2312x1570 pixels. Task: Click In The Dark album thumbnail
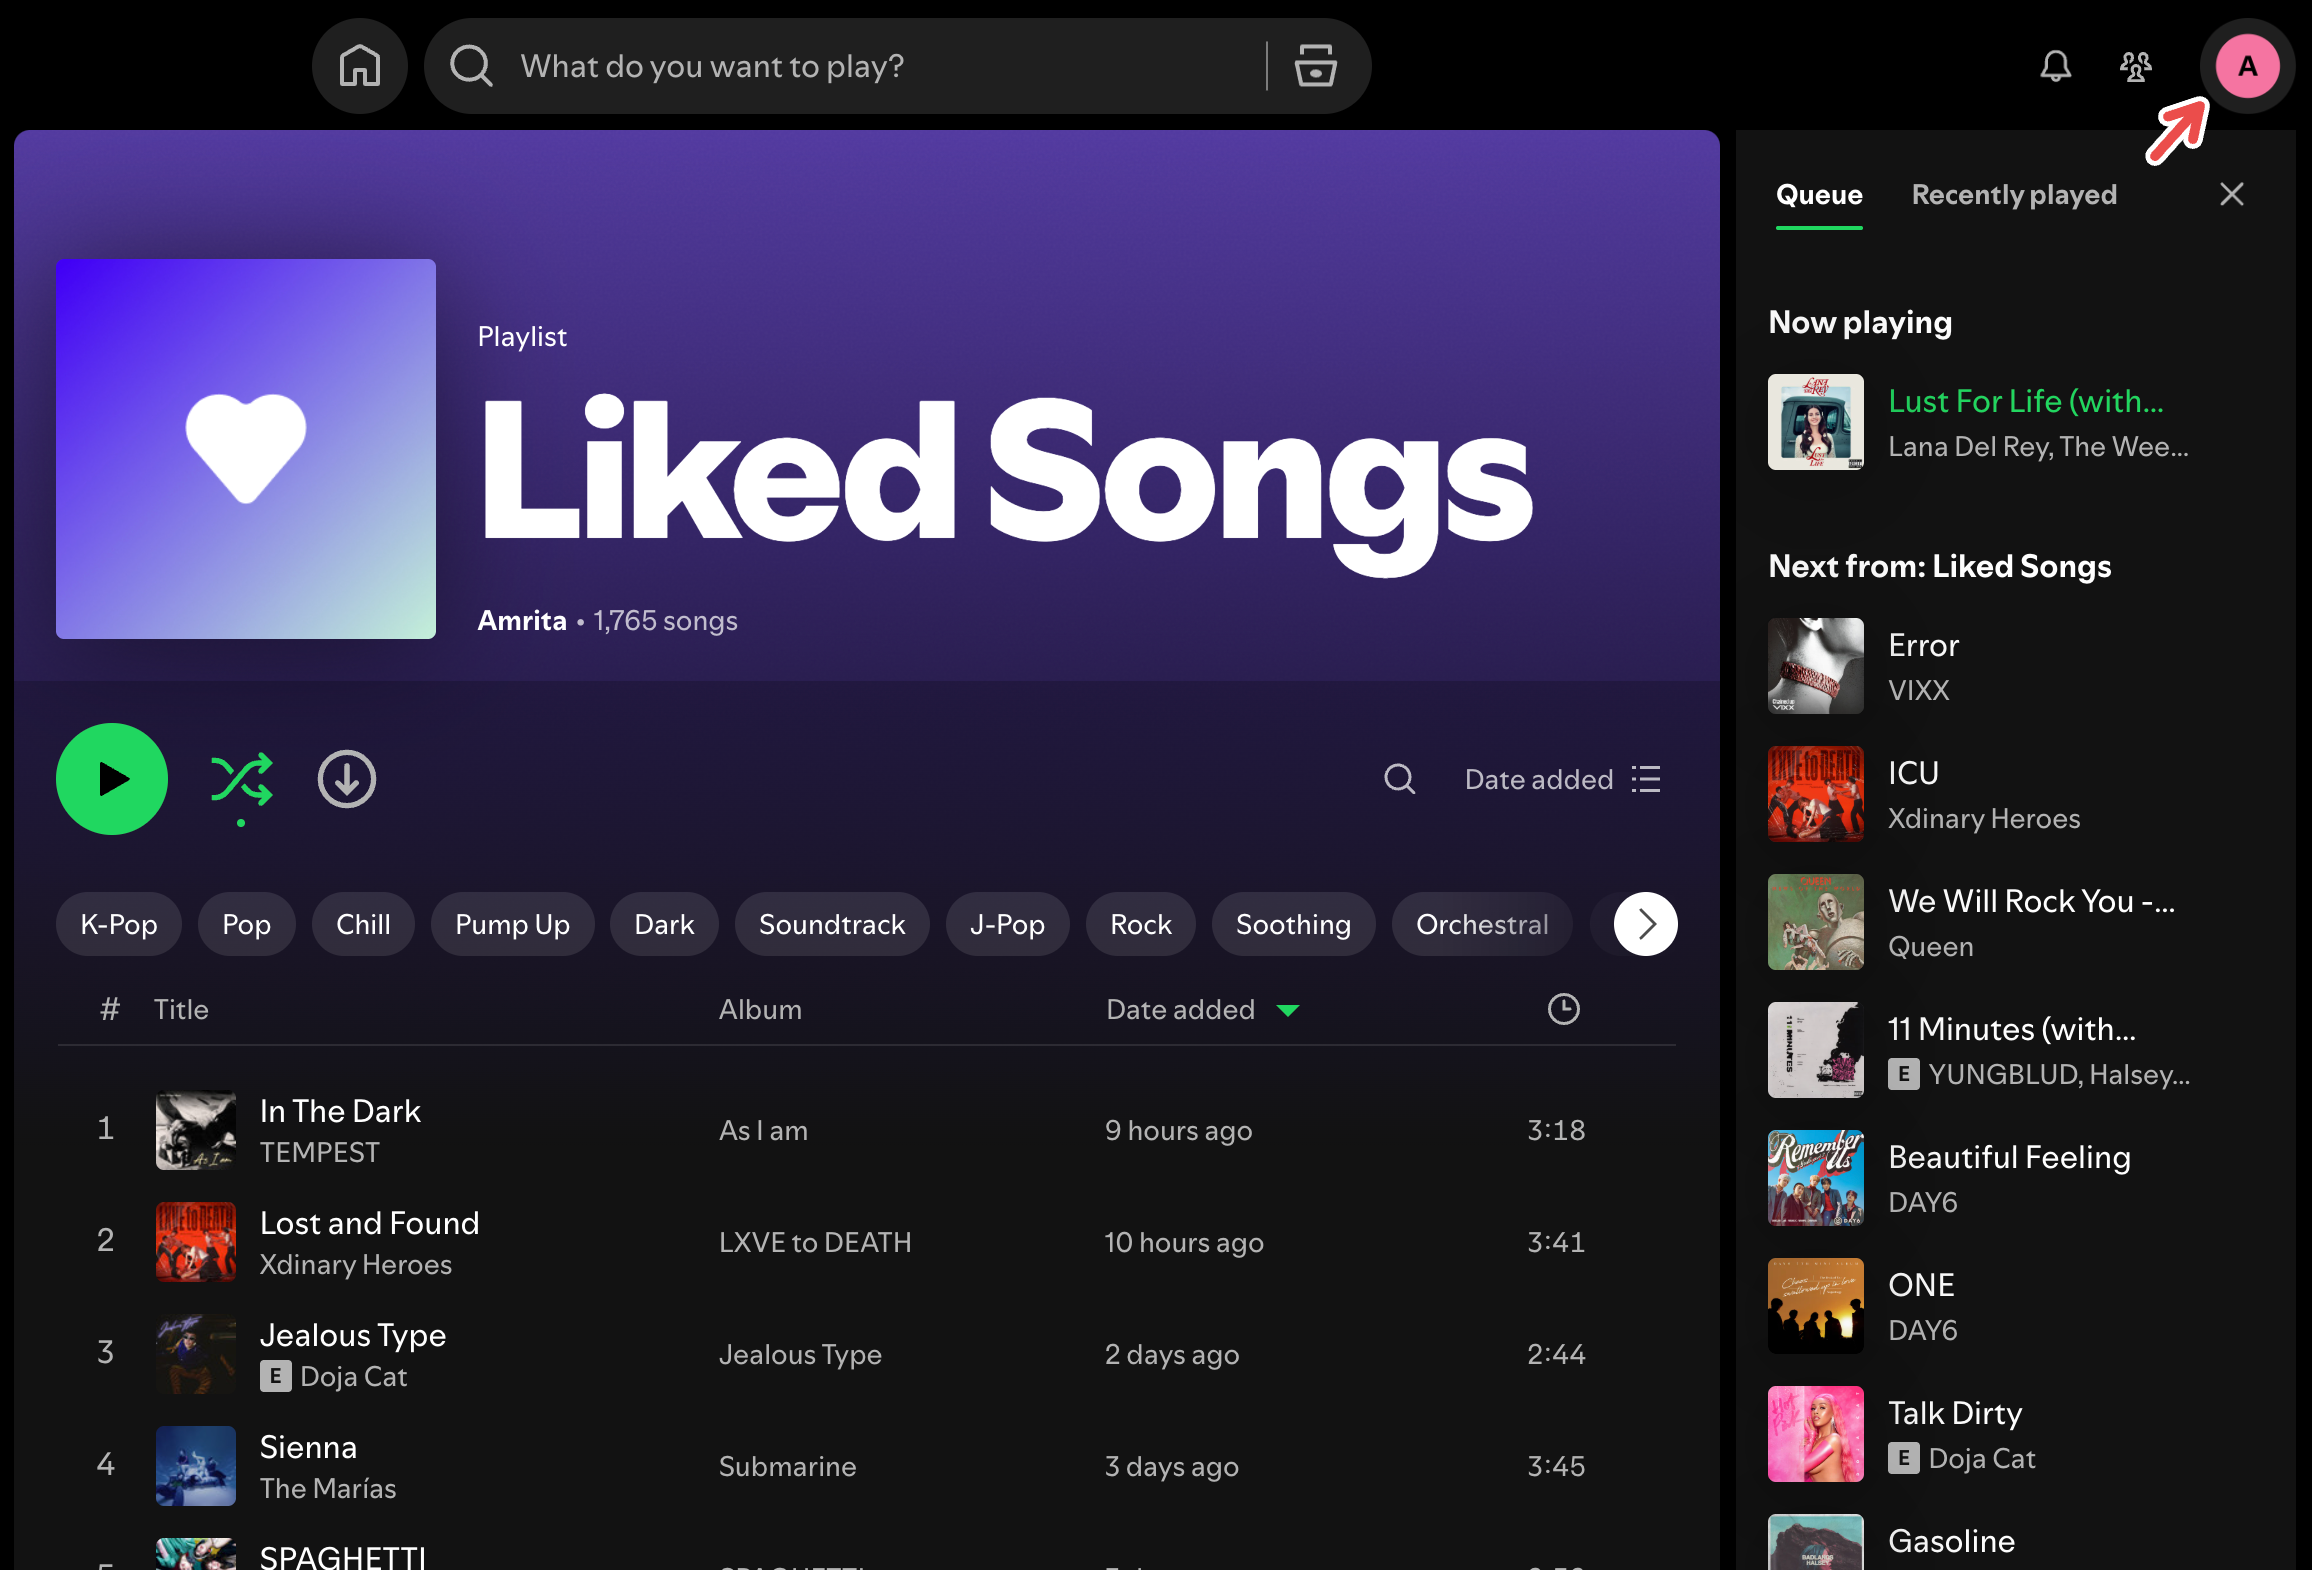[x=196, y=1130]
